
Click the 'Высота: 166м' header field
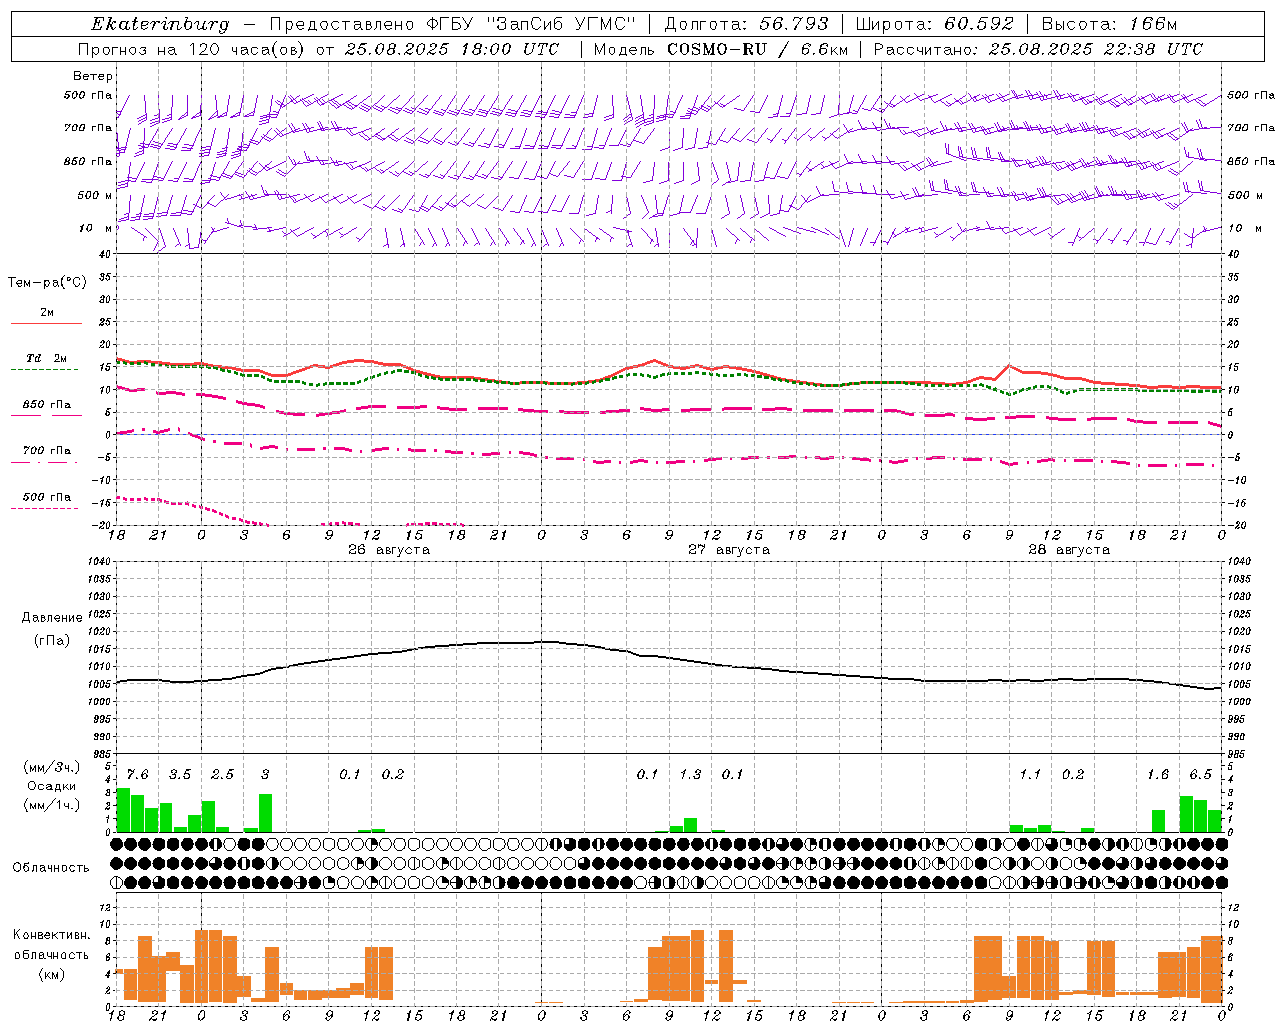[1109, 24]
